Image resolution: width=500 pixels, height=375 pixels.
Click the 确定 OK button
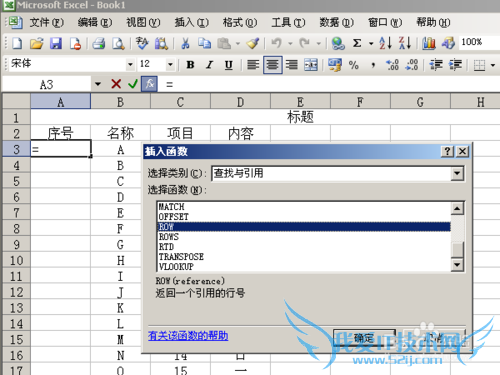364,339
